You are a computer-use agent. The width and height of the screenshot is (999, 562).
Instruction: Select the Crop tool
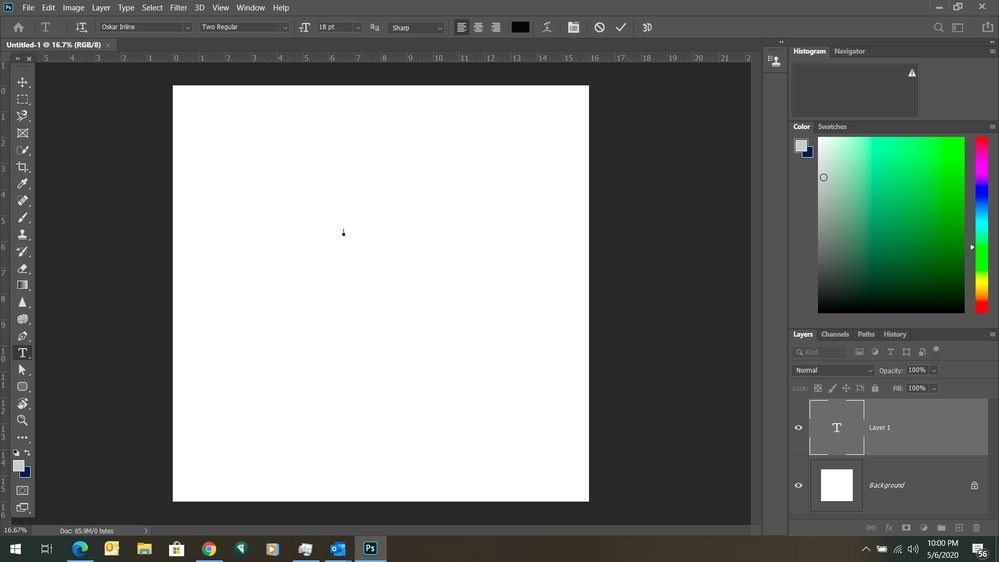22,167
